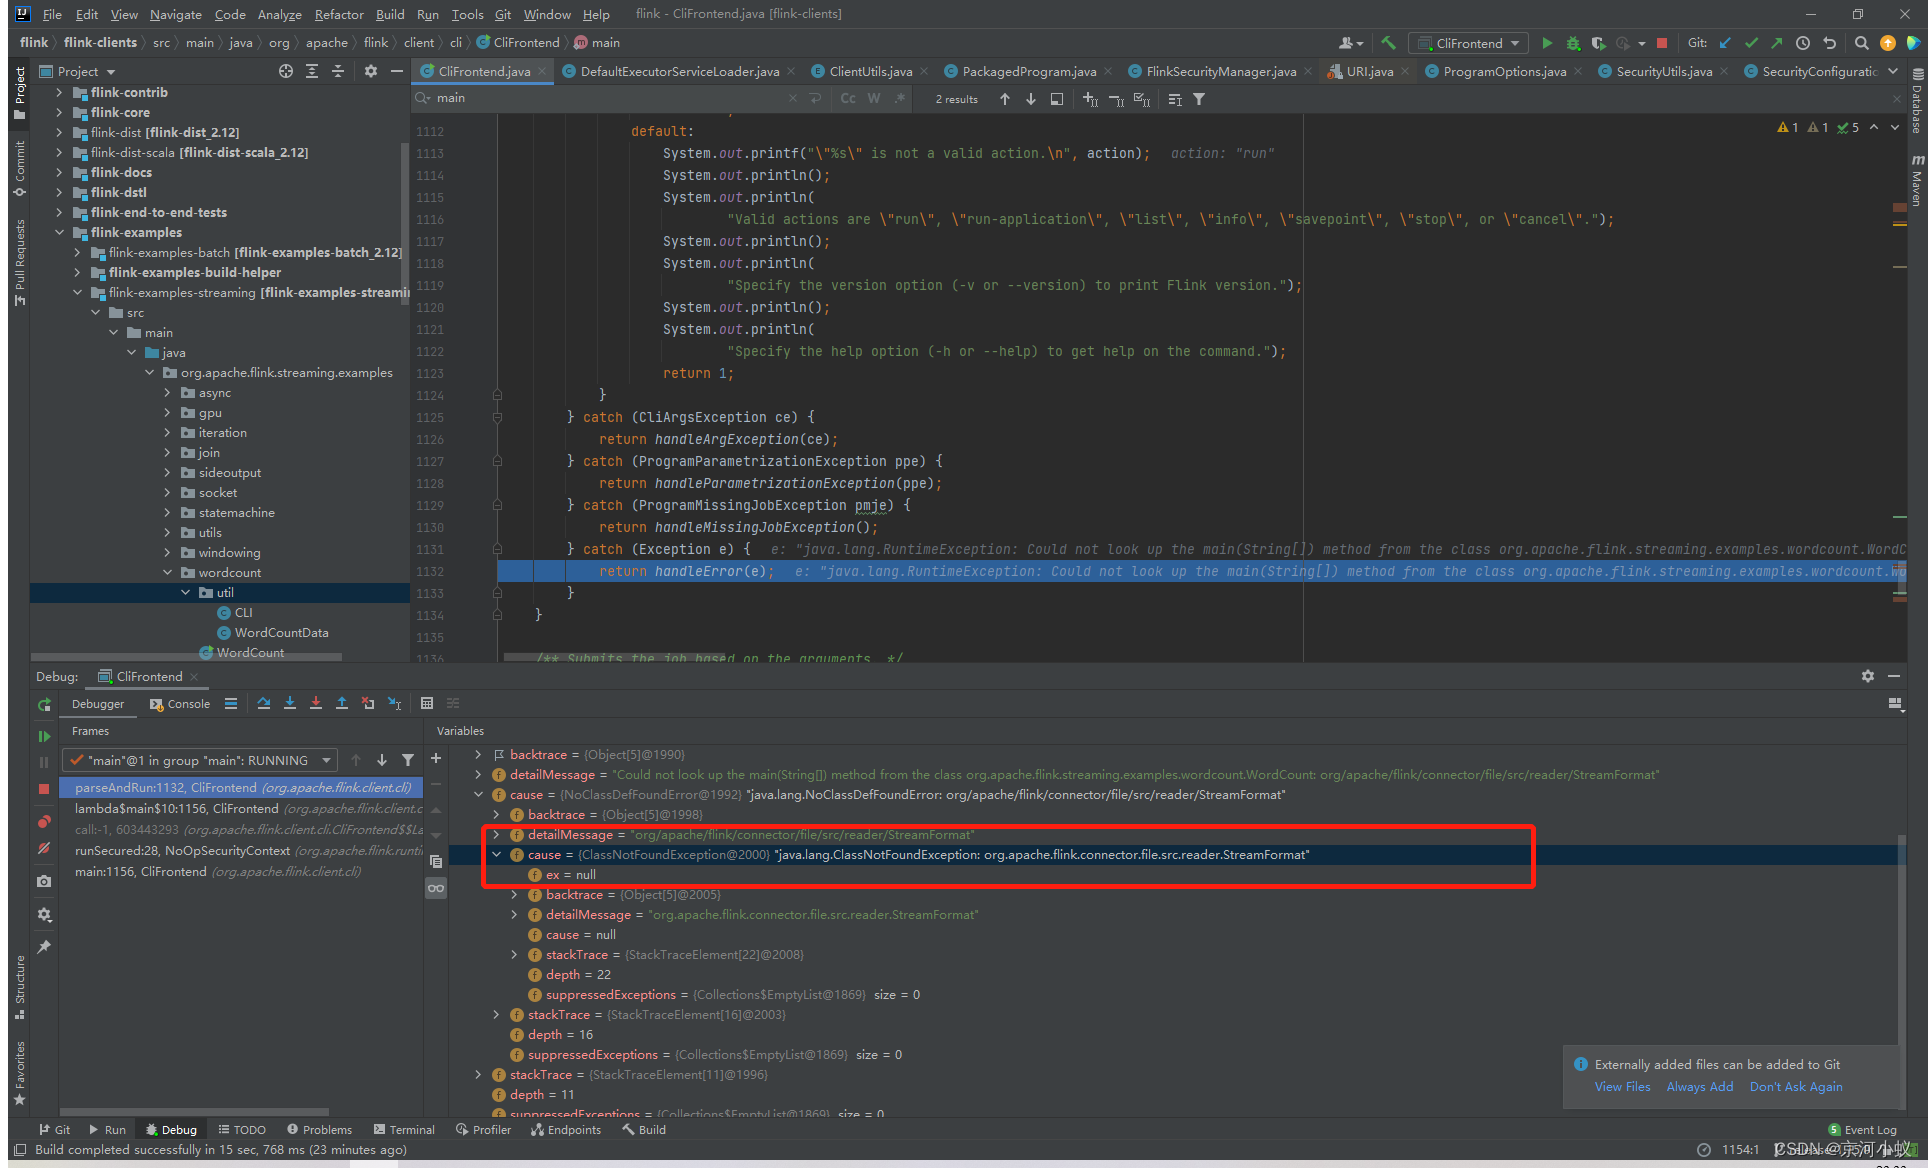
Task: Collapse the cause ClassNotFoundException node
Action: [496, 854]
